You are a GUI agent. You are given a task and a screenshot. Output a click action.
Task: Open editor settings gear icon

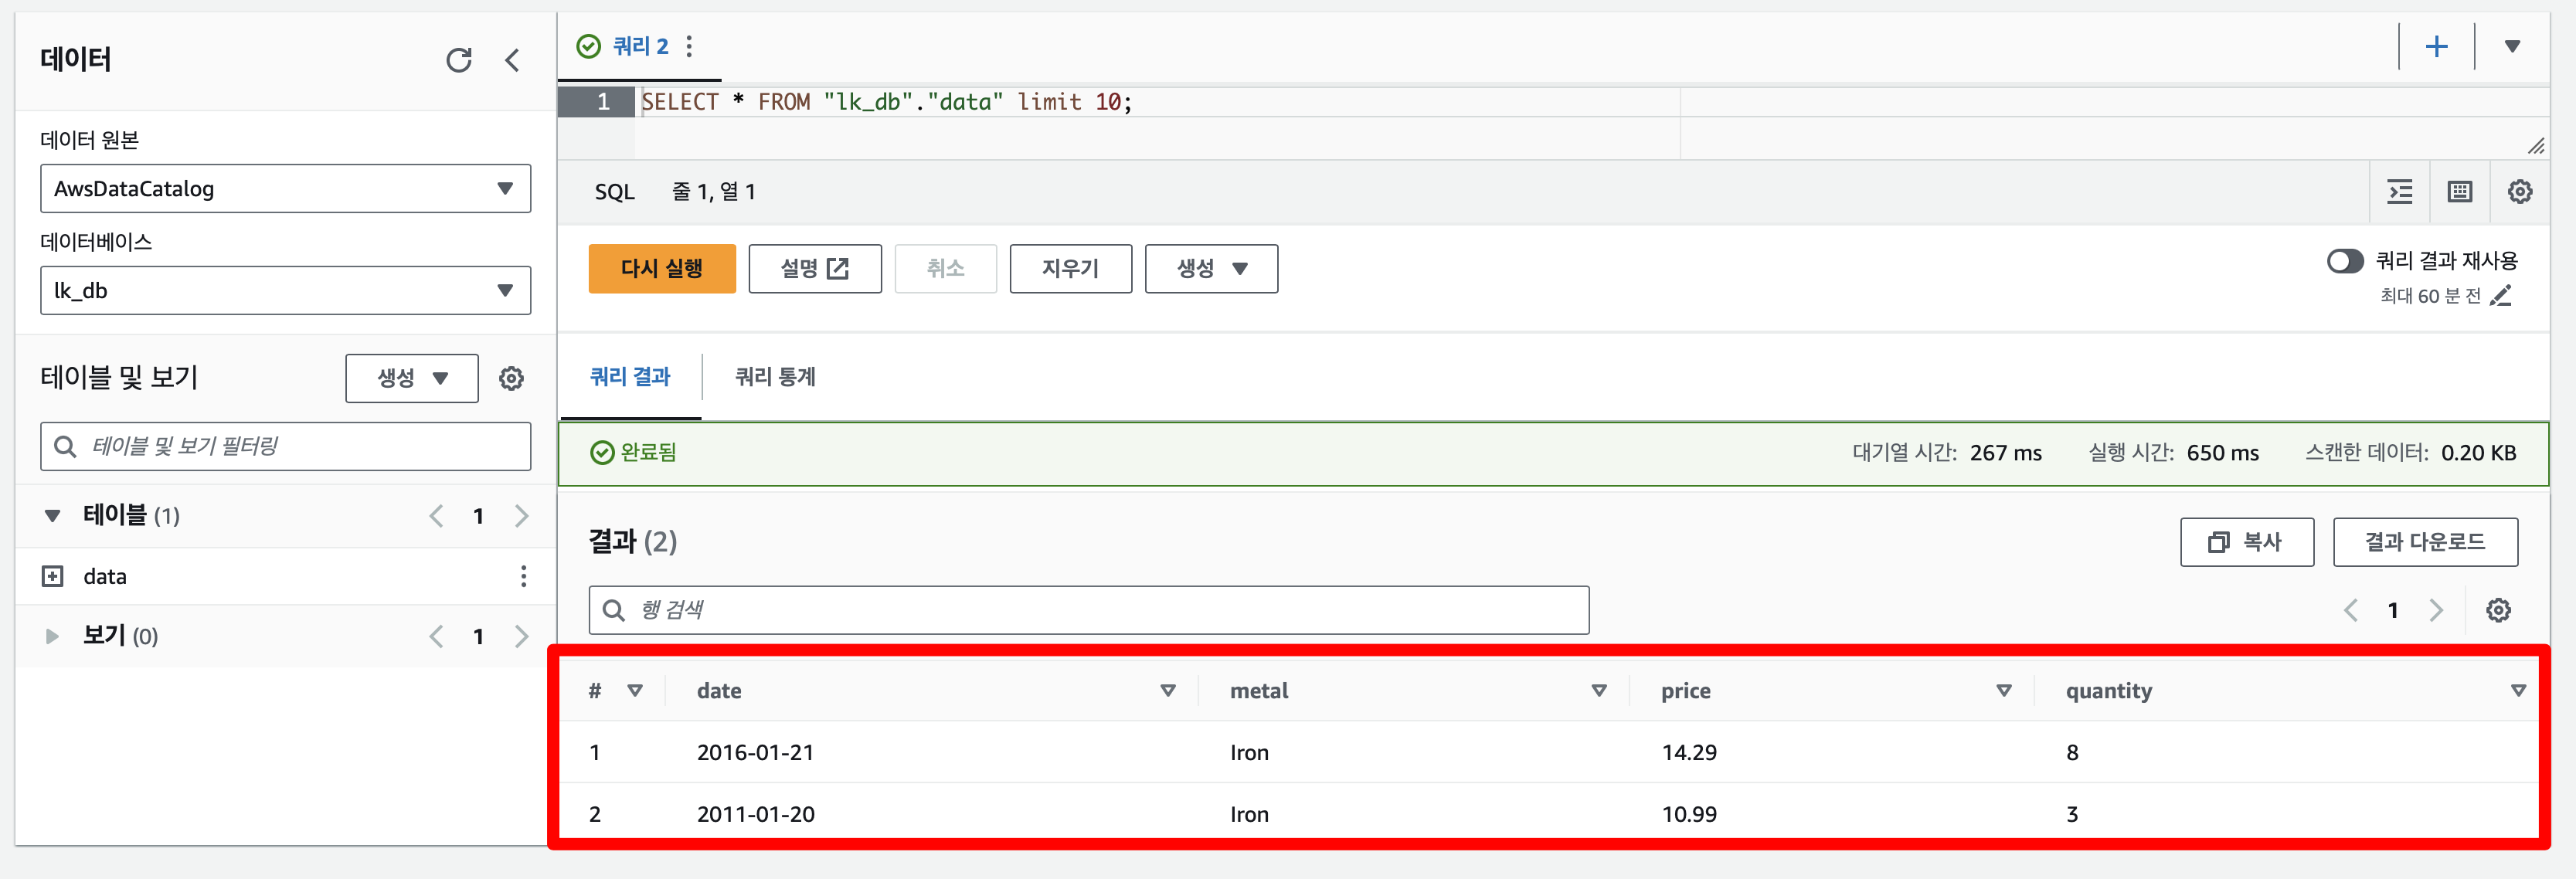tap(2519, 191)
